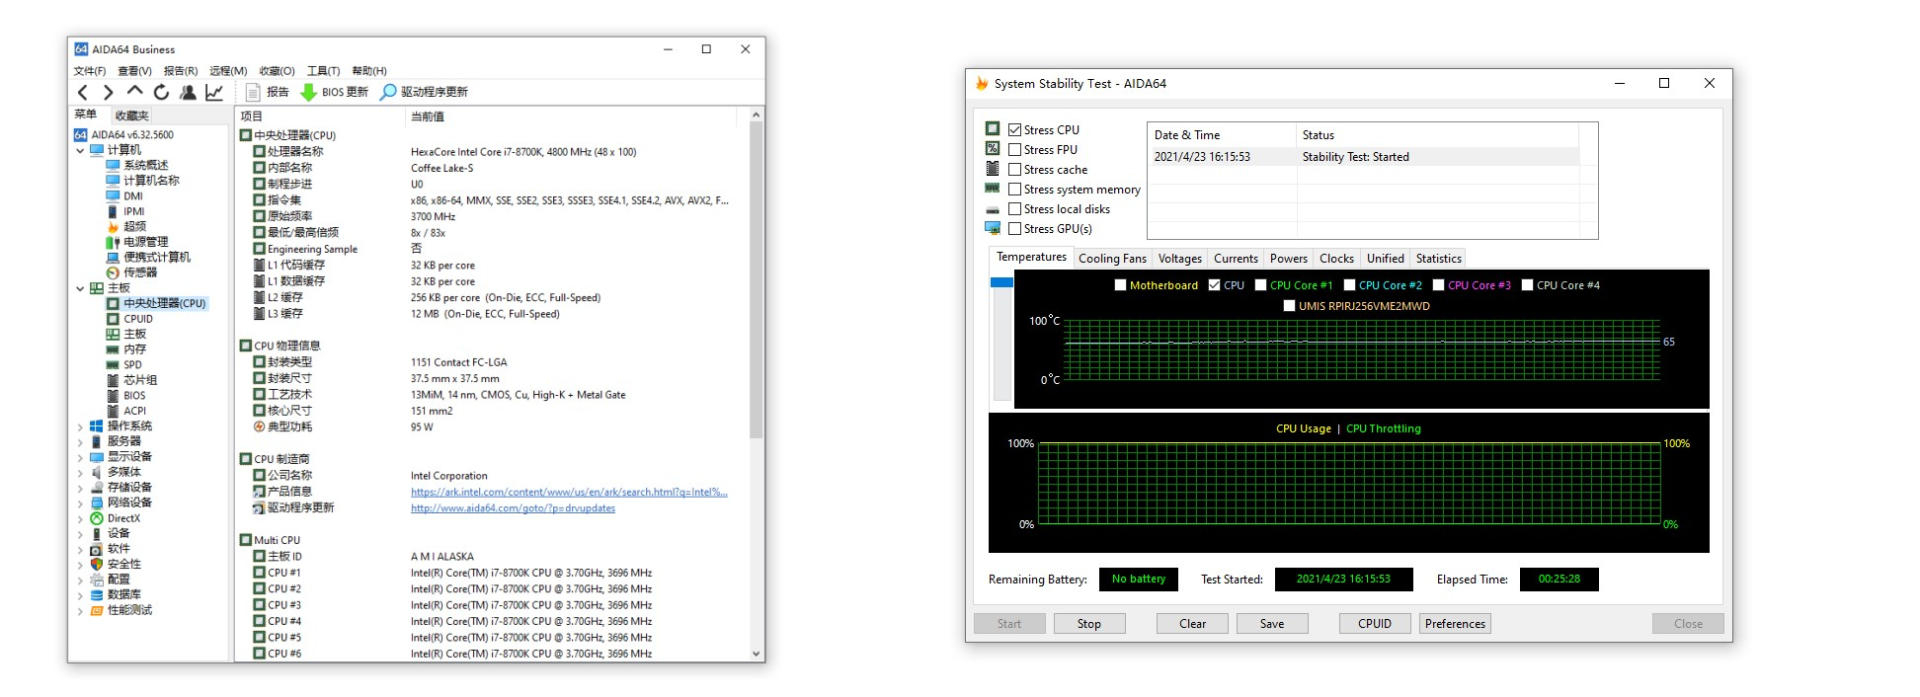Open the Intel ark product info link
The image size is (1920, 697).
pyautogui.click(x=568, y=492)
